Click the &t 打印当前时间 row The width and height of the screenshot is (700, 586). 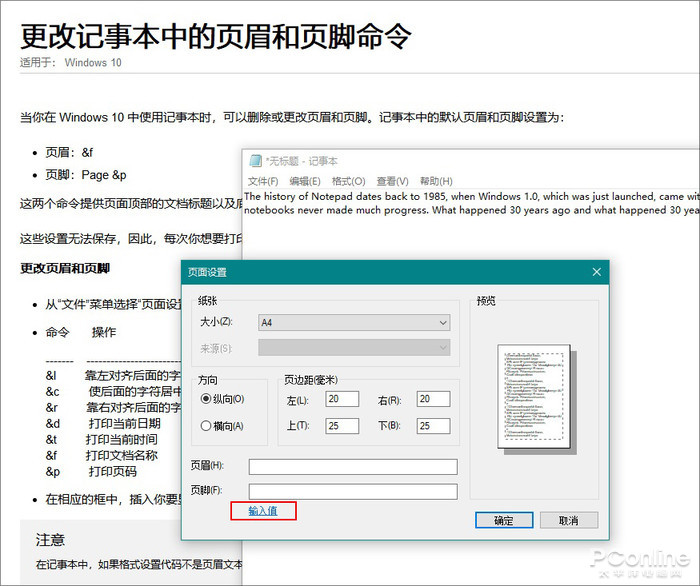pos(101,439)
